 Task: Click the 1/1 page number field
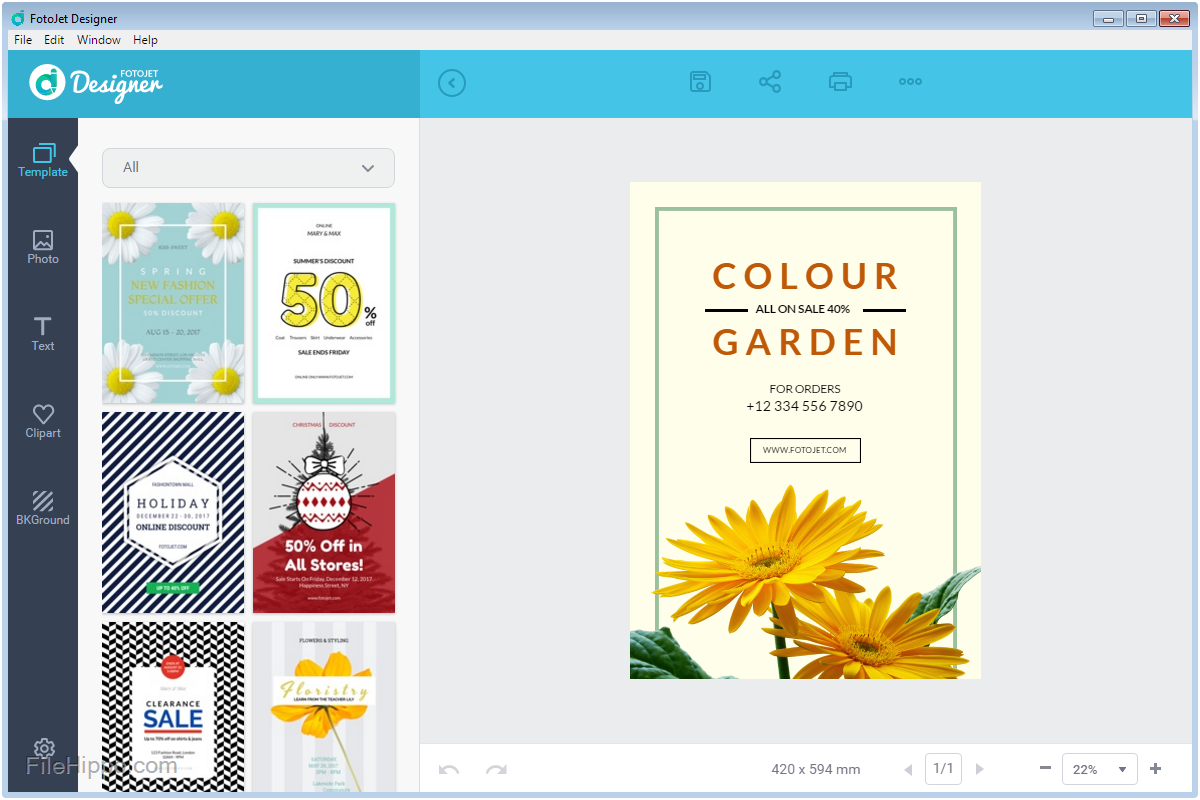(x=943, y=769)
